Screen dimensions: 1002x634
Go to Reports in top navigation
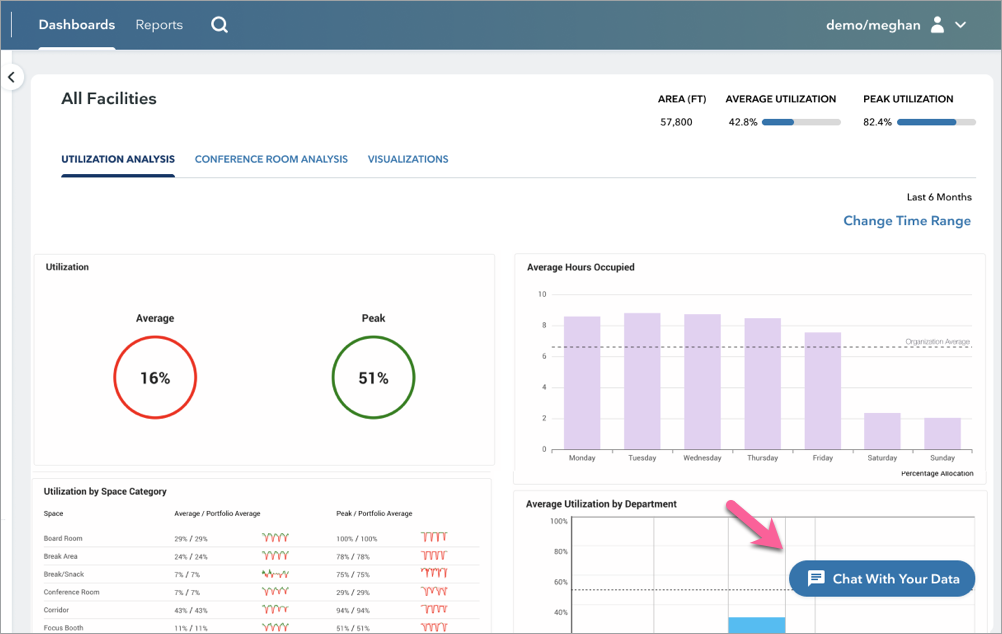159,25
